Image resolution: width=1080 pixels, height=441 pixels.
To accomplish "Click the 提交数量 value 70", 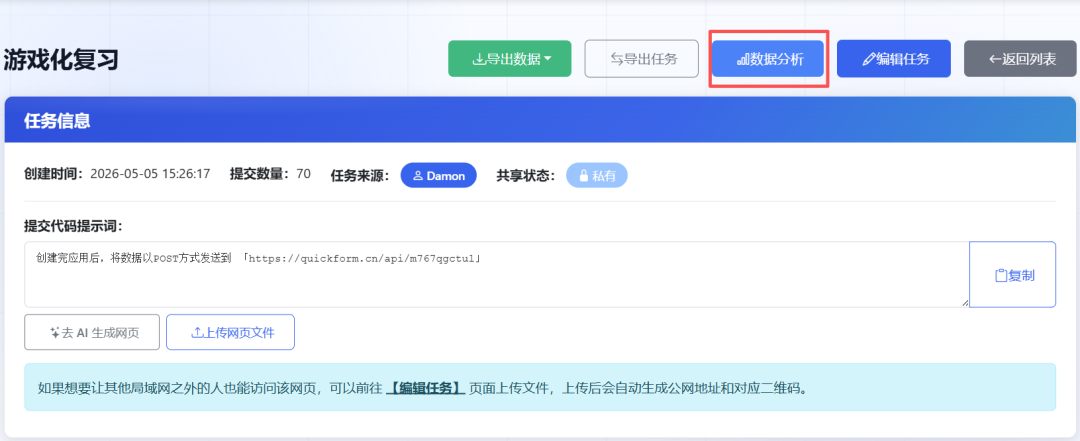I will [303, 174].
